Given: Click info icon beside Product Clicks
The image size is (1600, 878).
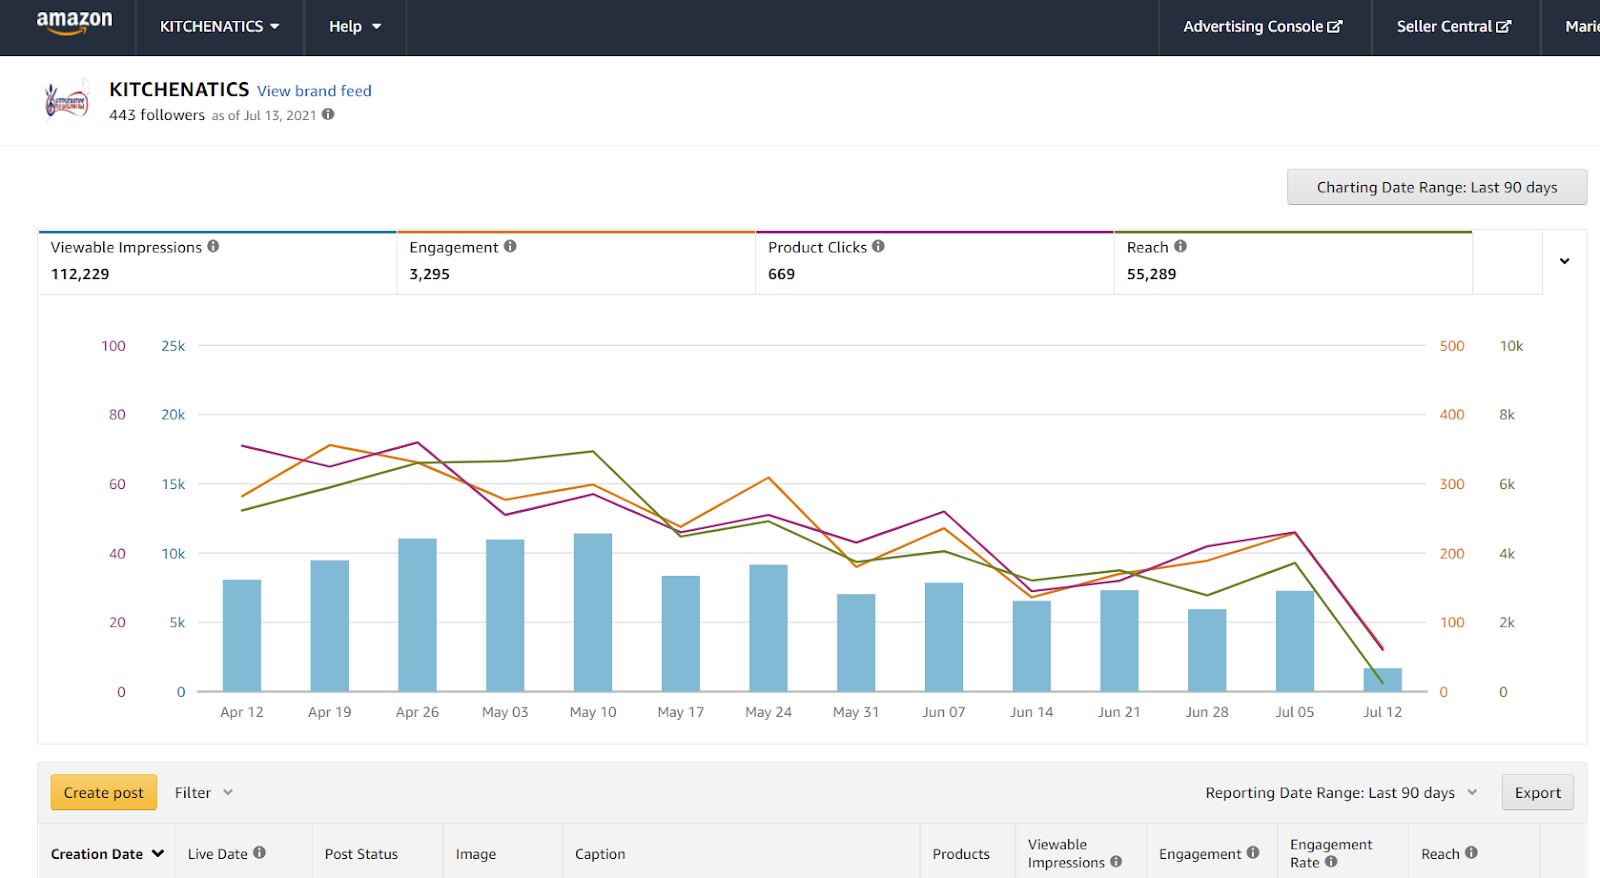Looking at the screenshot, I should (878, 246).
